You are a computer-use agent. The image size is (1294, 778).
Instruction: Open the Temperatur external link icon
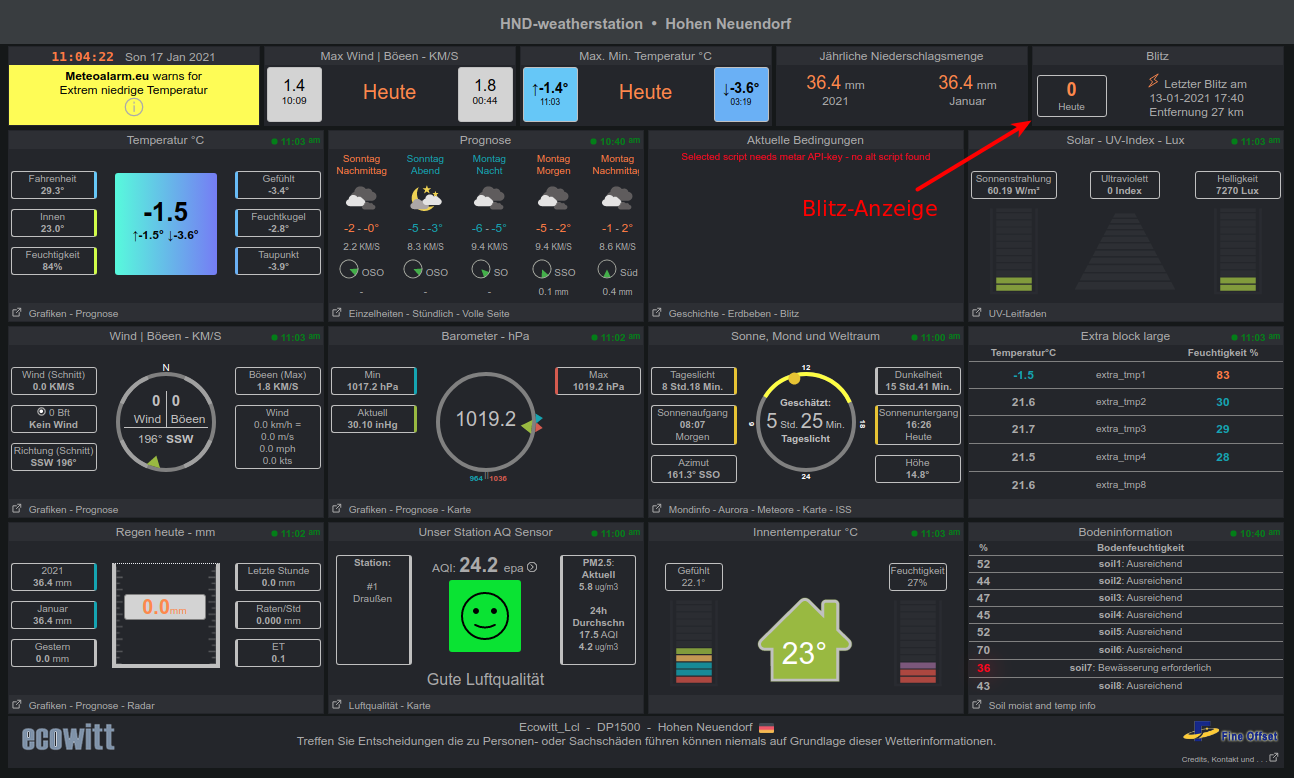pos(15,313)
